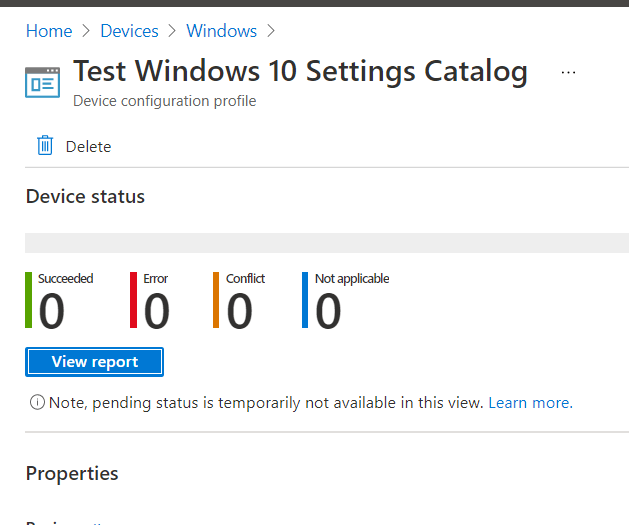Select the orange Conflict status bar
The width and height of the screenshot is (629, 525).
coord(216,300)
